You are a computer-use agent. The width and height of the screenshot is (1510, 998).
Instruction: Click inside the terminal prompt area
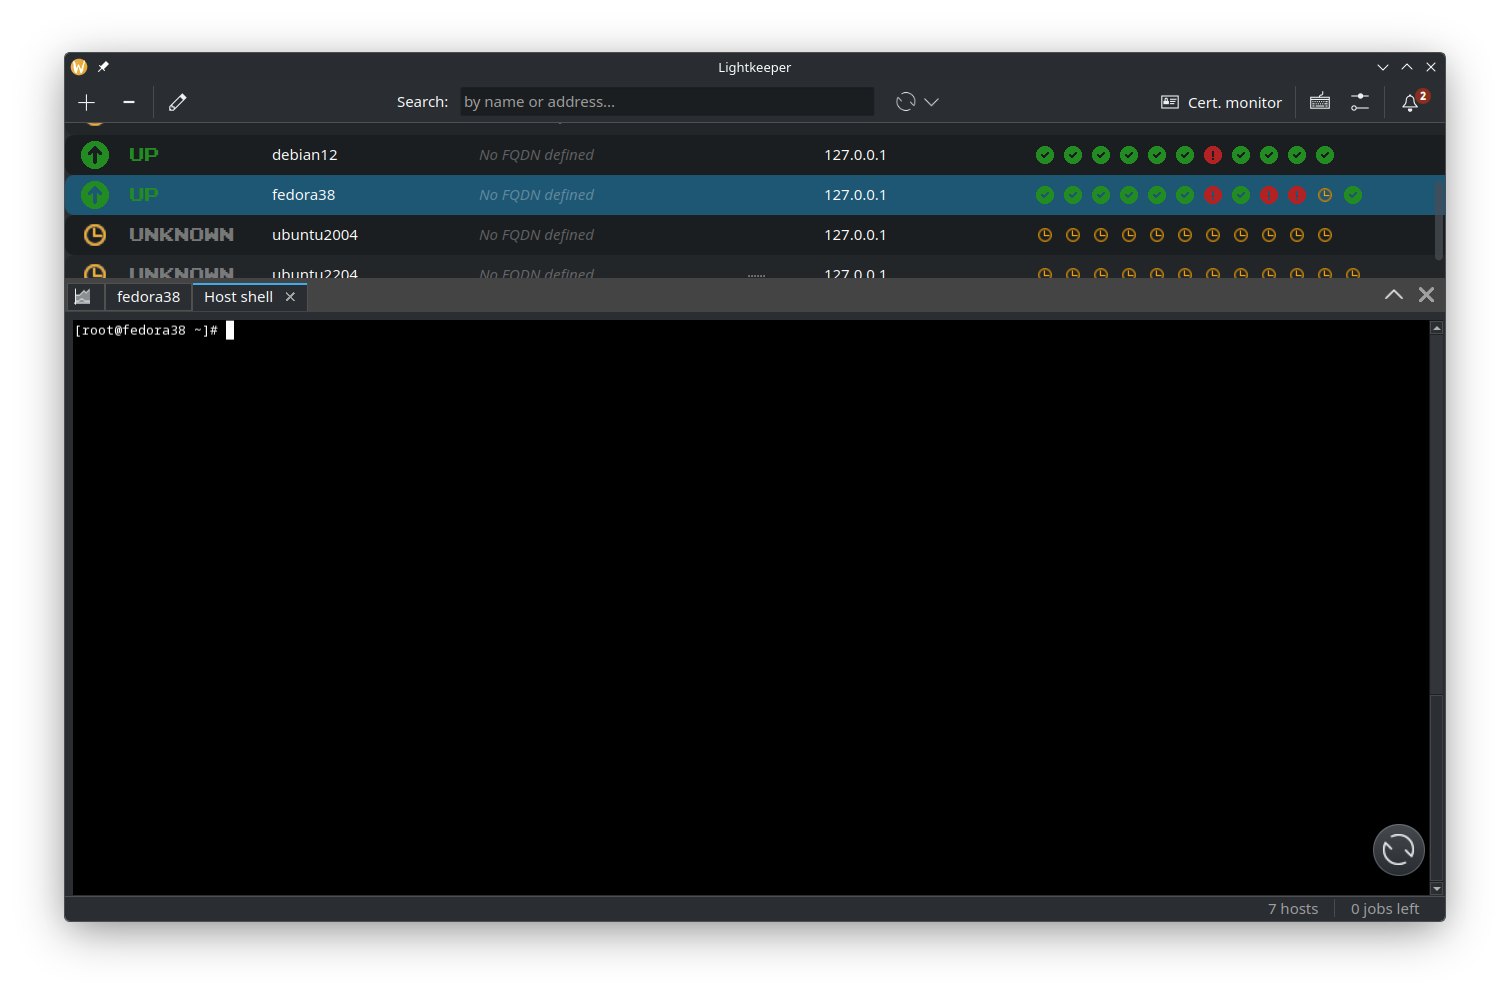[x=750, y=607]
